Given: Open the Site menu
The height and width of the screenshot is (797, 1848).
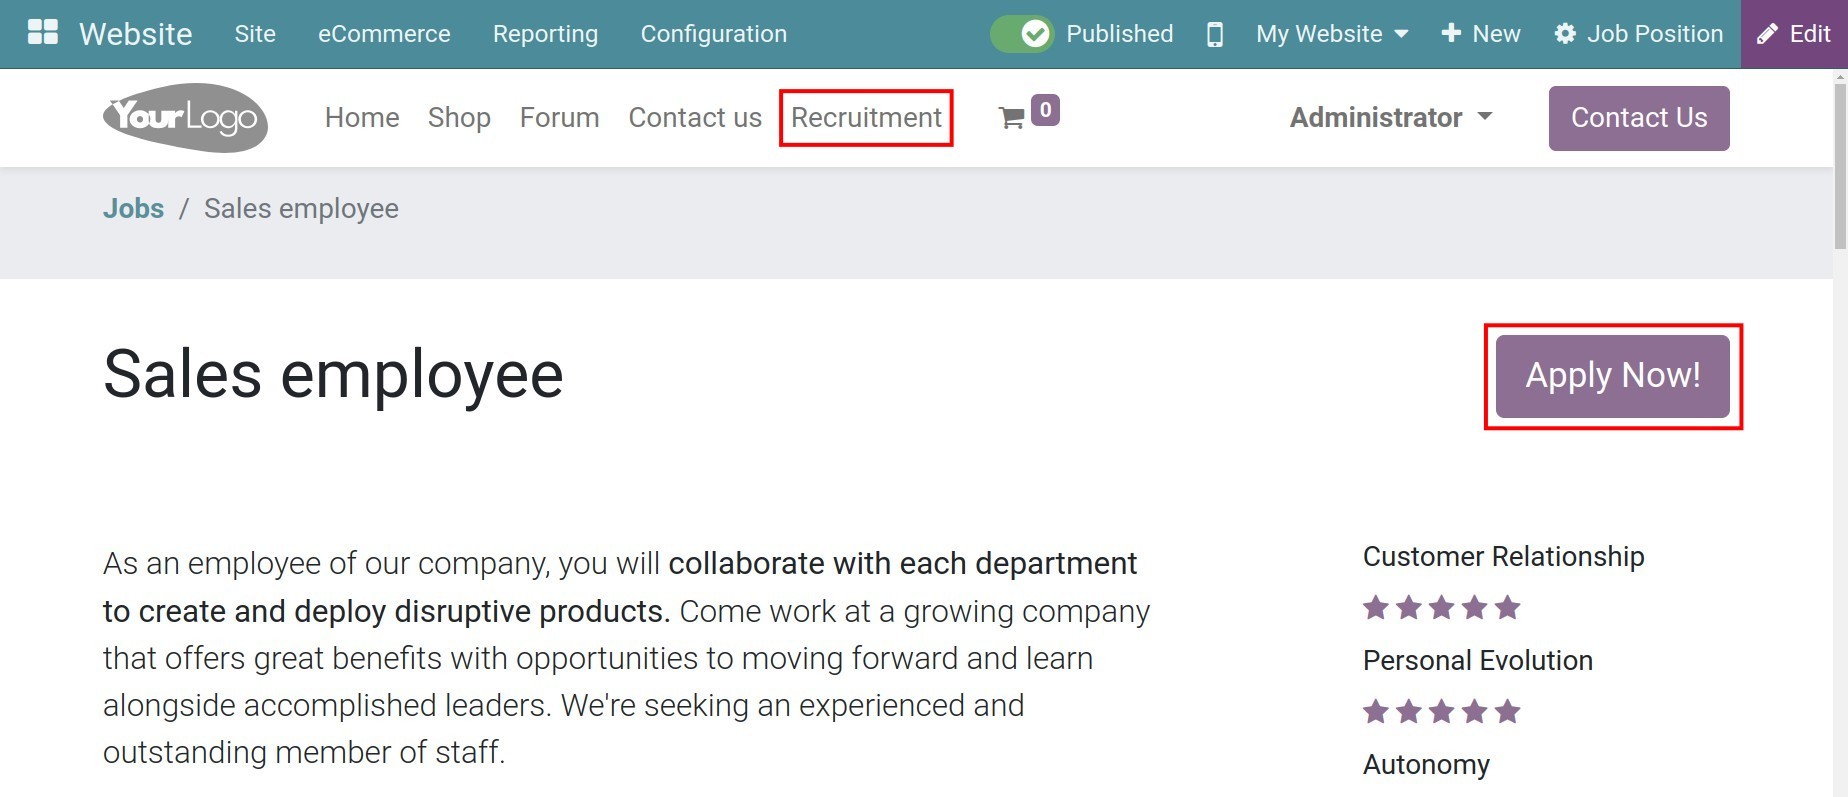Looking at the screenshot, I should point(255,34).
